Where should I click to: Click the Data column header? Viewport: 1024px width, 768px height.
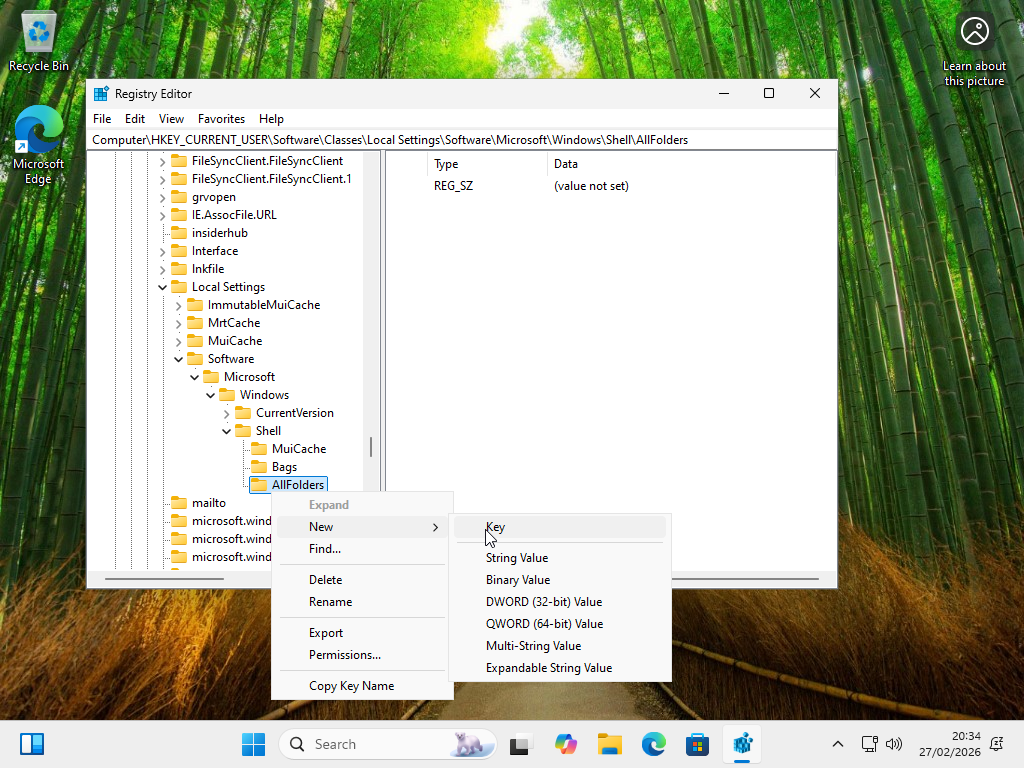pos(691,164)
